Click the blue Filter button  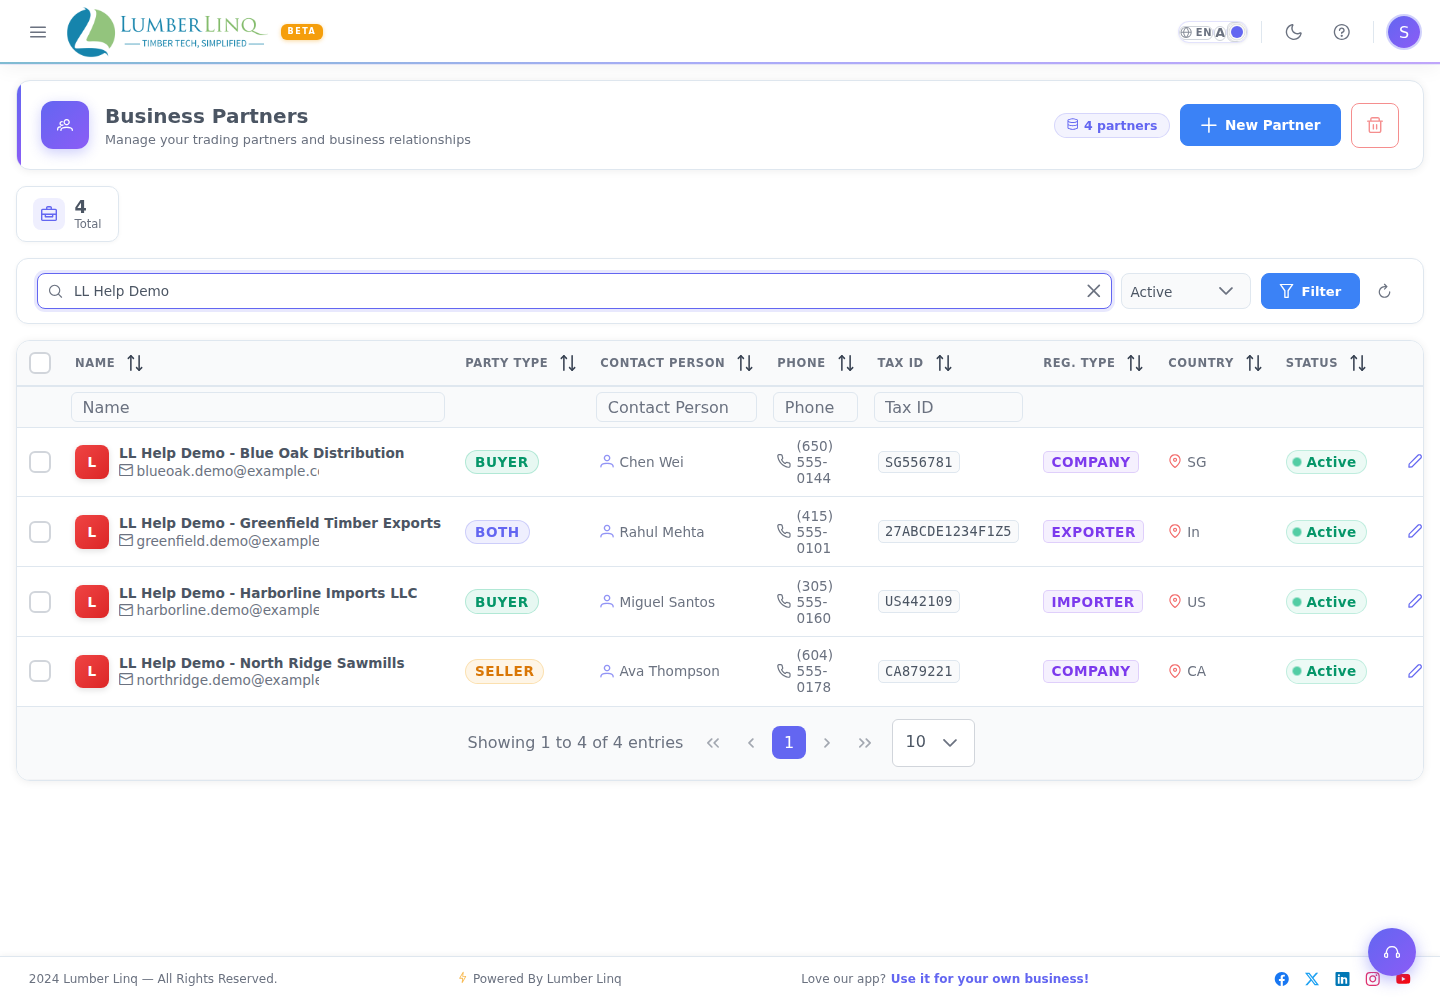tap(1310, 291)
